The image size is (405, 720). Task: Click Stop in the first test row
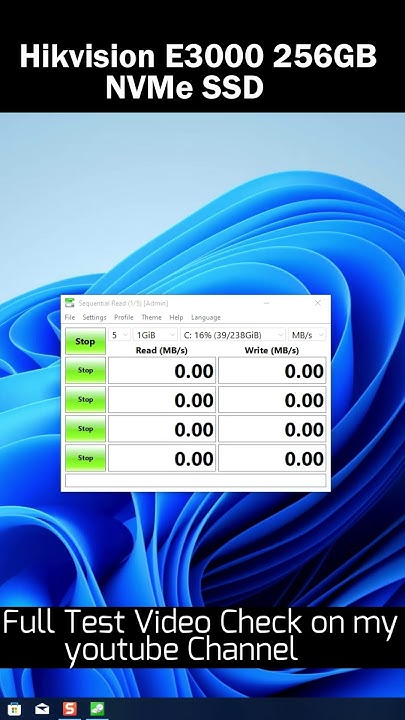[x=85, y=370]
